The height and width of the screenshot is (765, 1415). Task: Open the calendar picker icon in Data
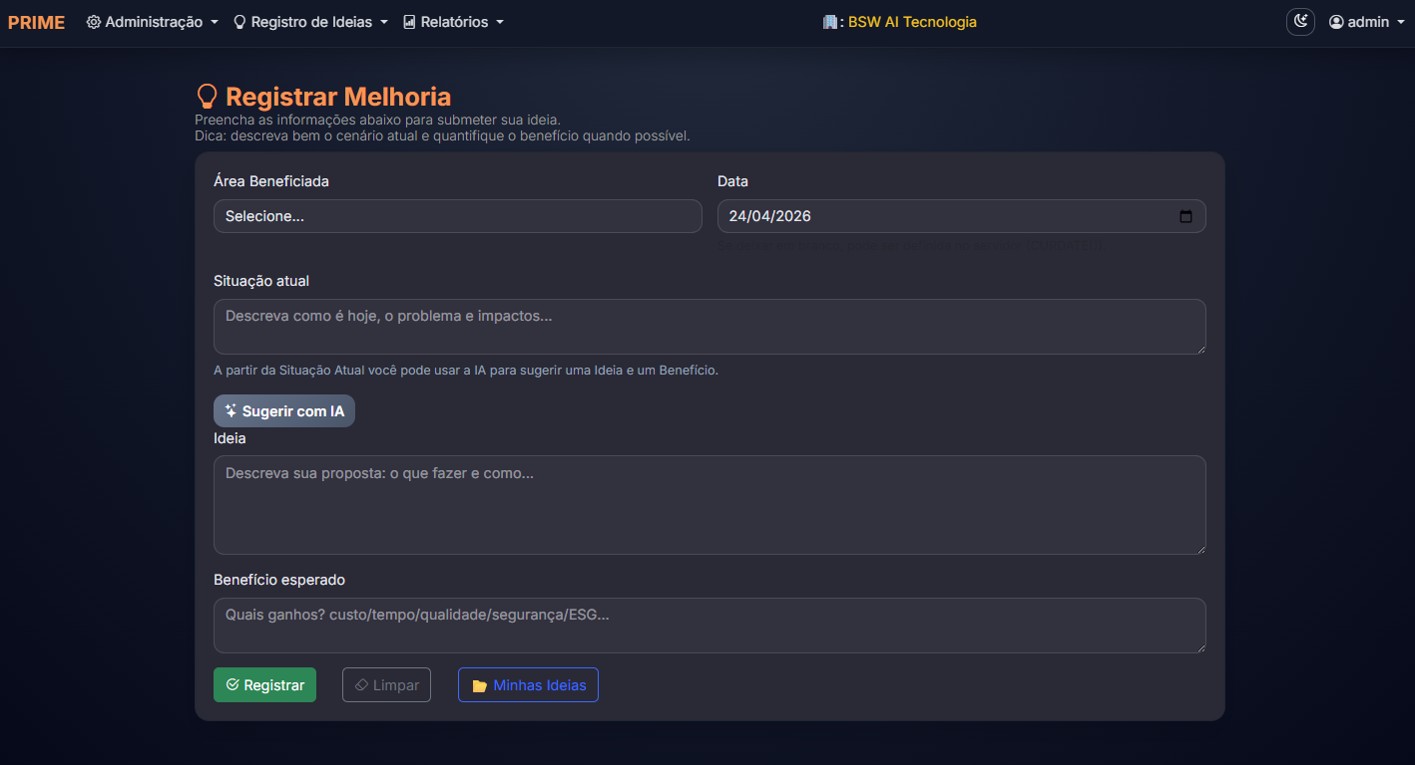click(1186, 216)
